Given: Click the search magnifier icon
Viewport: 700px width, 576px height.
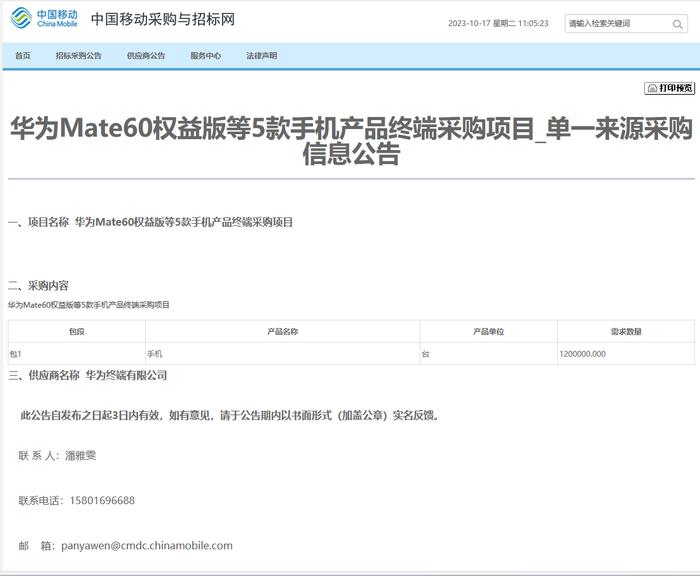Looking at the screenshot, I should [677, 24].
